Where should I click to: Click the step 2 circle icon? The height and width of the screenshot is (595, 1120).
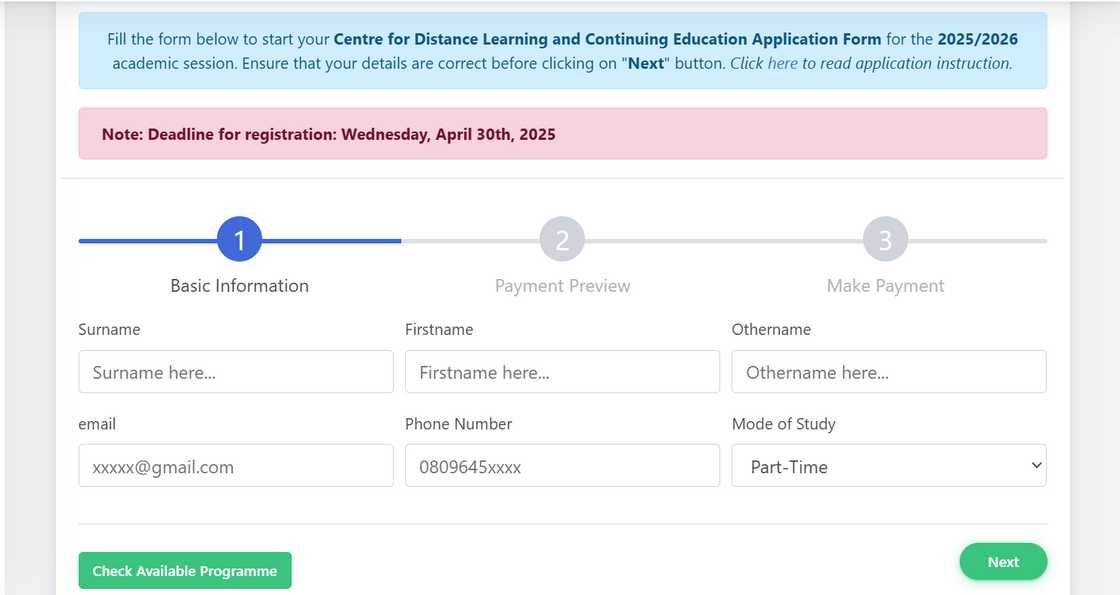click(562, 240)
